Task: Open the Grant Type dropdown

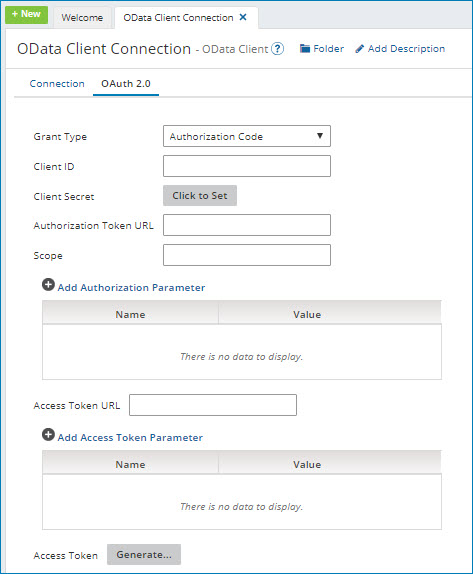Action: point(247,136)
